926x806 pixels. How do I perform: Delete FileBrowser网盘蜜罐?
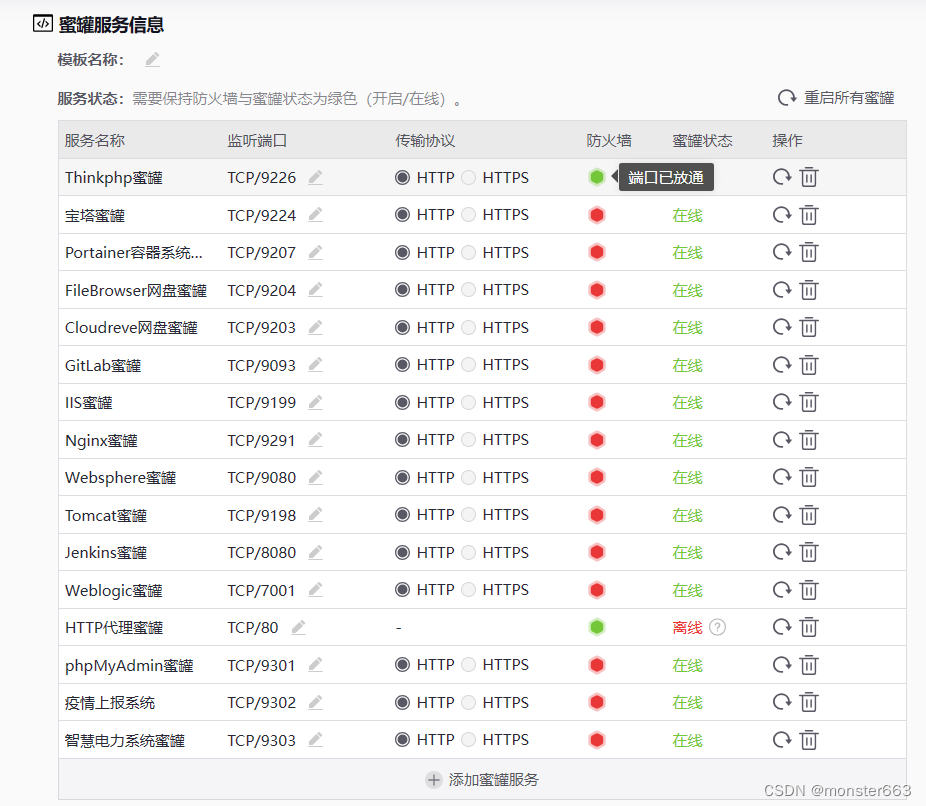(808, 290)
